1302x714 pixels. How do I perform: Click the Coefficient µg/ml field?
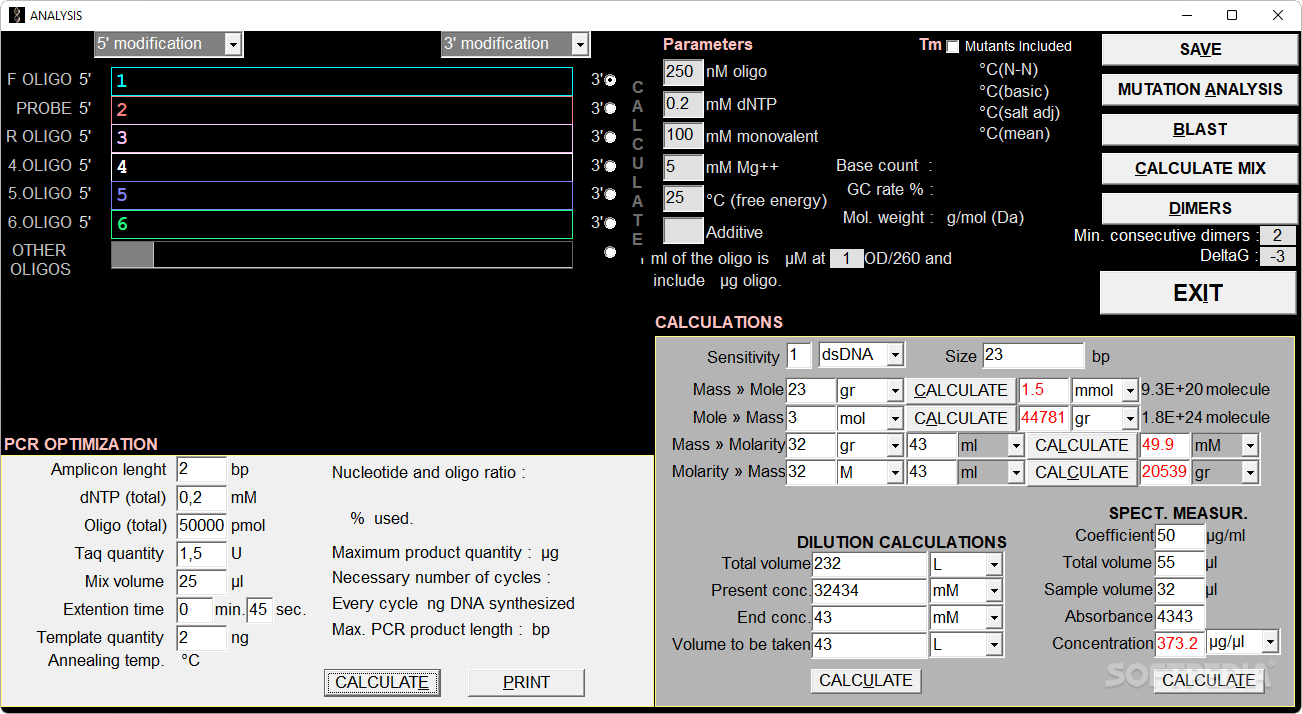point(1180,536)
